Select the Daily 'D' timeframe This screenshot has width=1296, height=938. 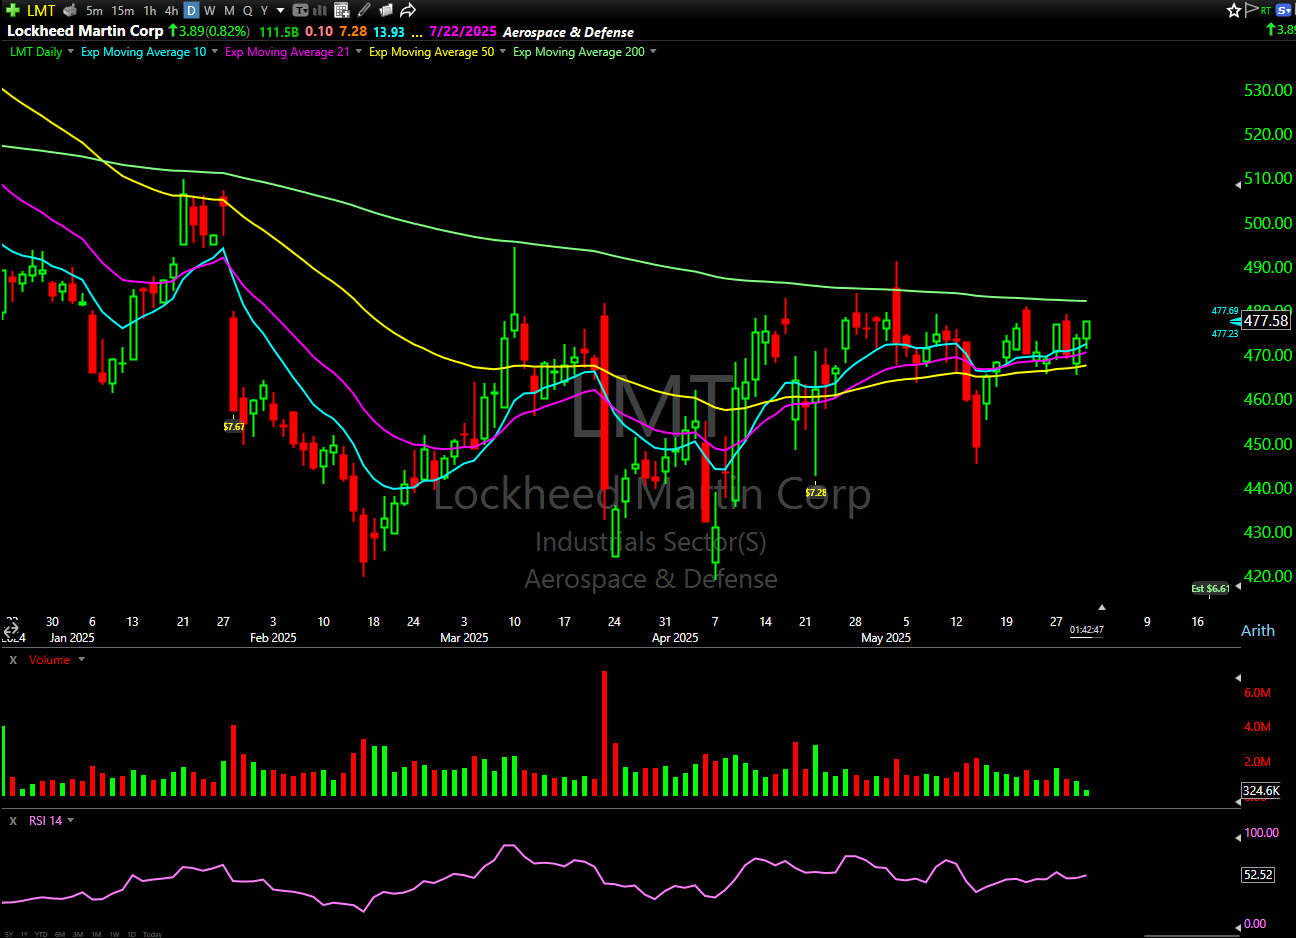click(191, 11)
